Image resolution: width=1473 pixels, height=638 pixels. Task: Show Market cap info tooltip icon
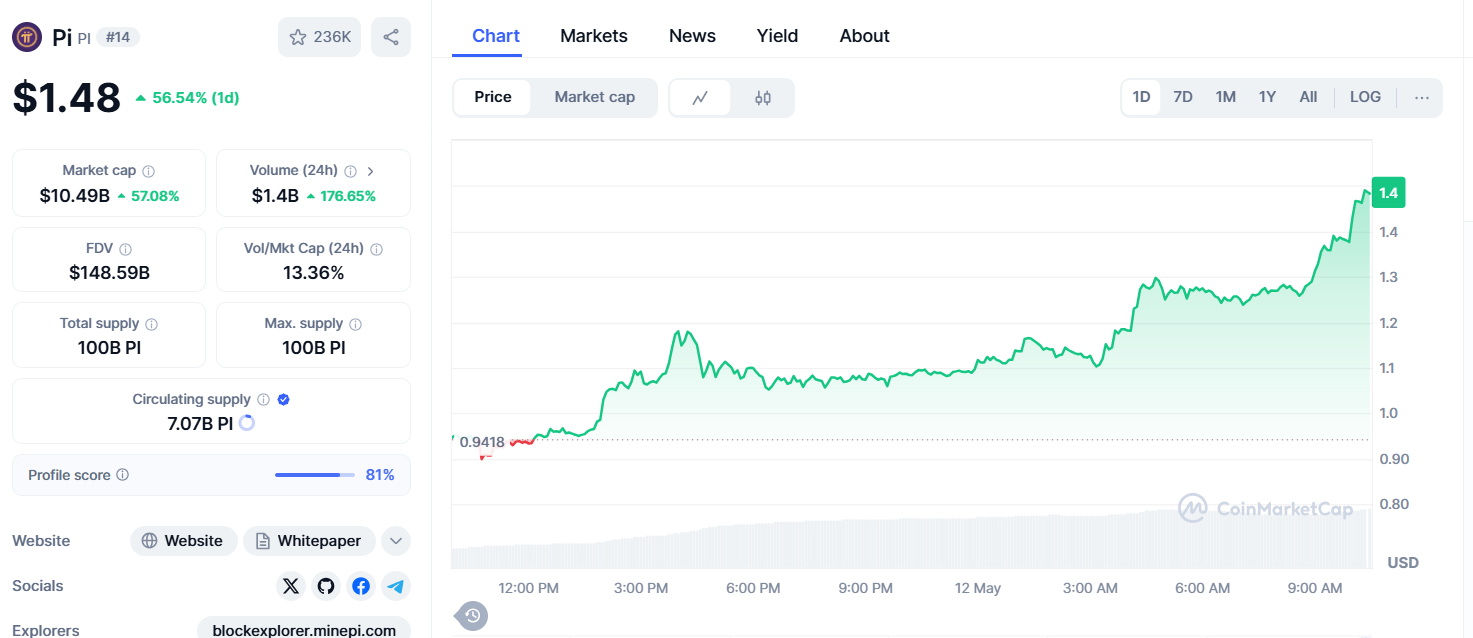(148, 171)
